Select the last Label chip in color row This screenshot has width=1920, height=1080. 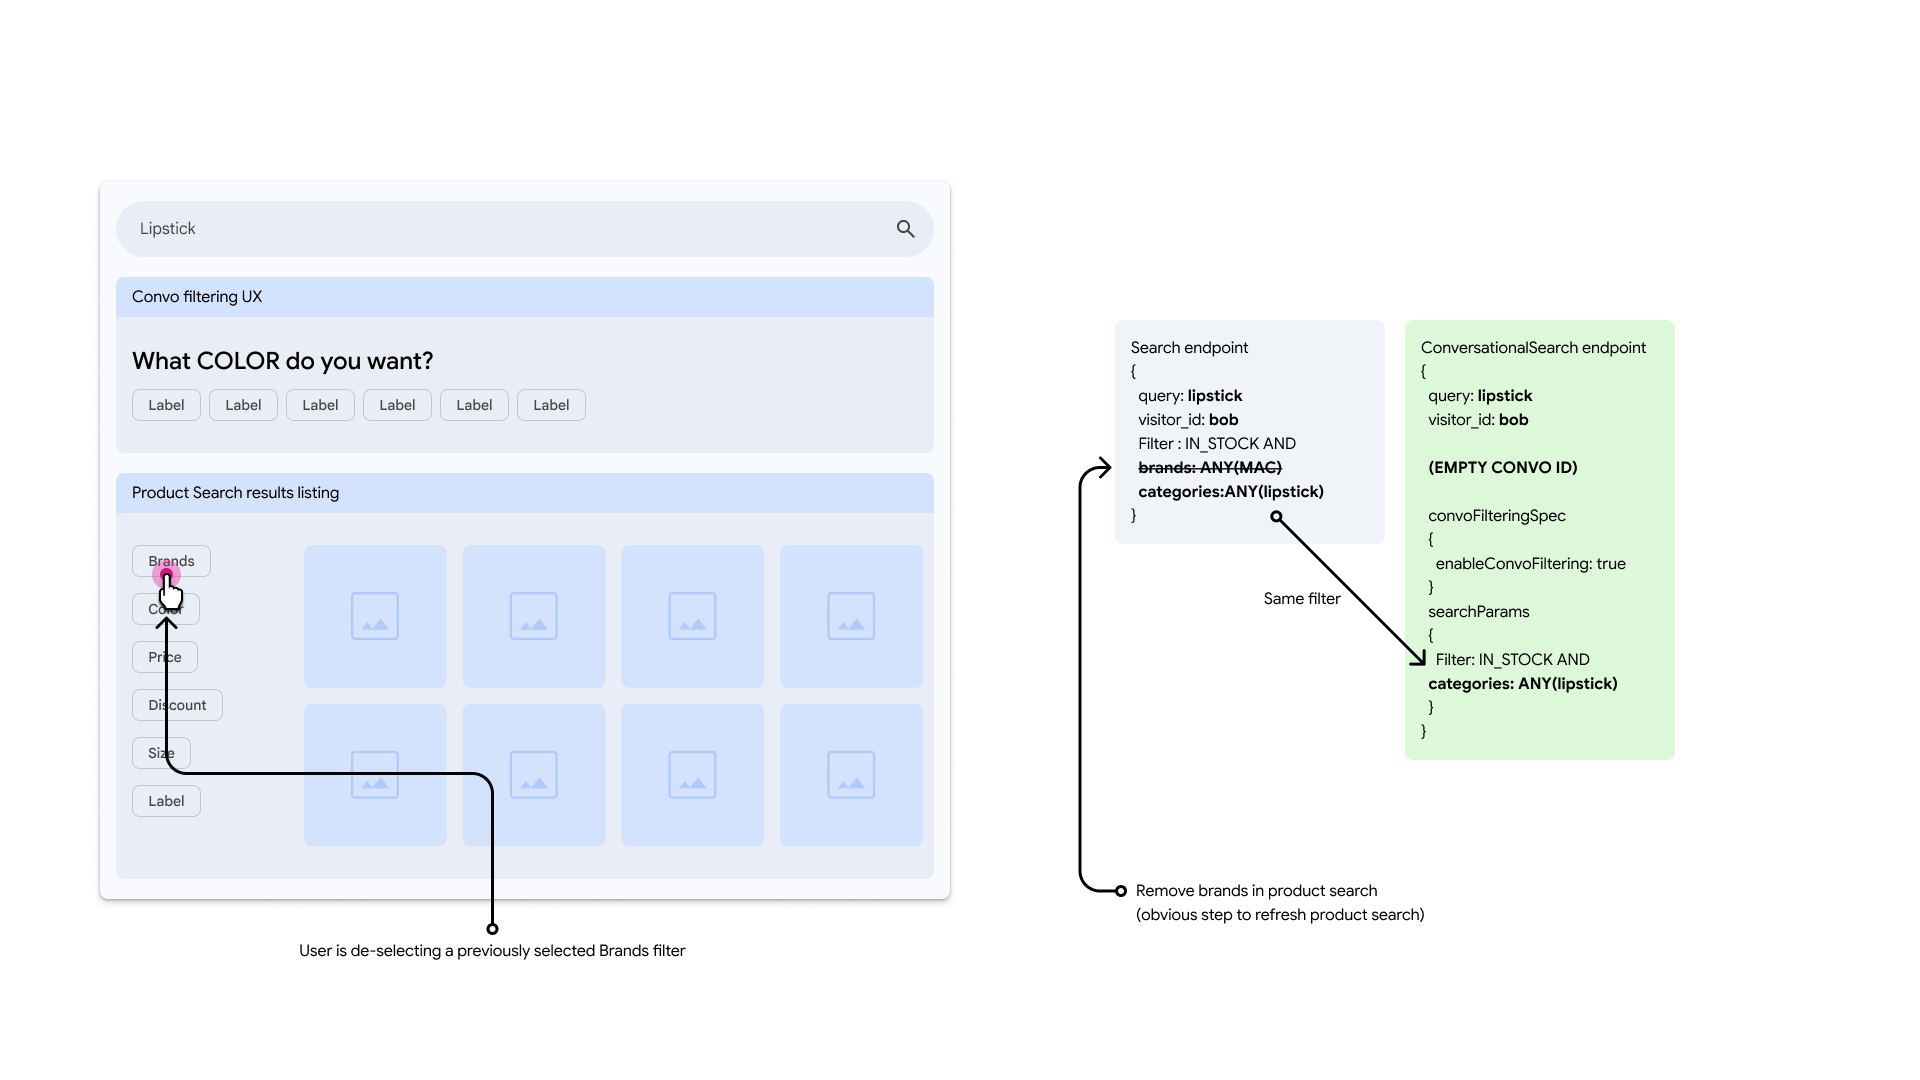point(551,405)
